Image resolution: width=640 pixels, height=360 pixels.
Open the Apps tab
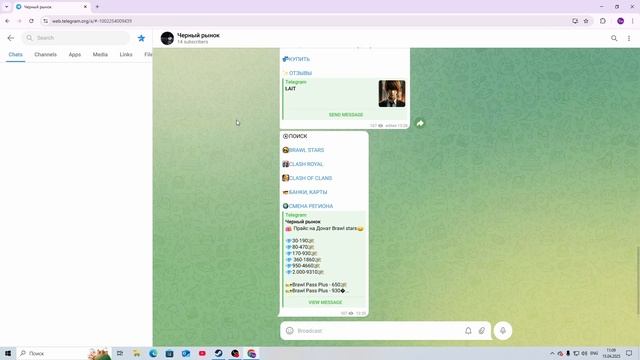[75, 54]
